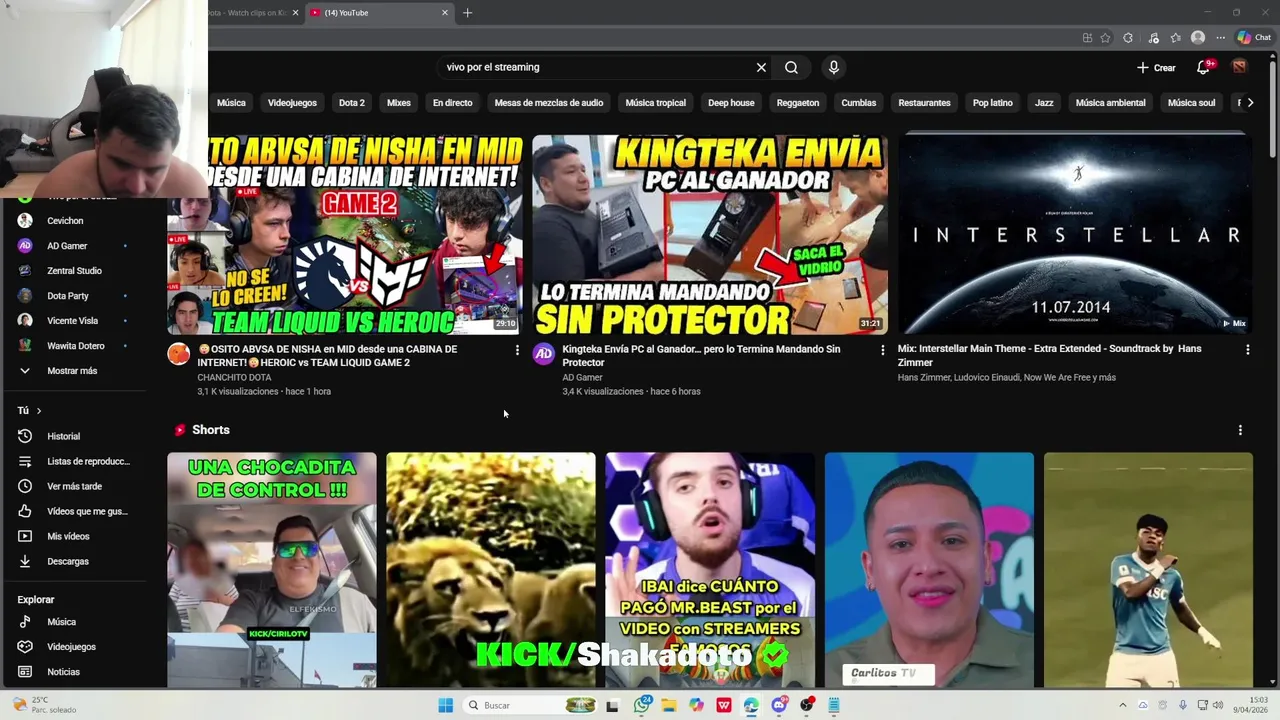Show more filter chips with right arrow
1280x720 pixels.
point(1250,102)
